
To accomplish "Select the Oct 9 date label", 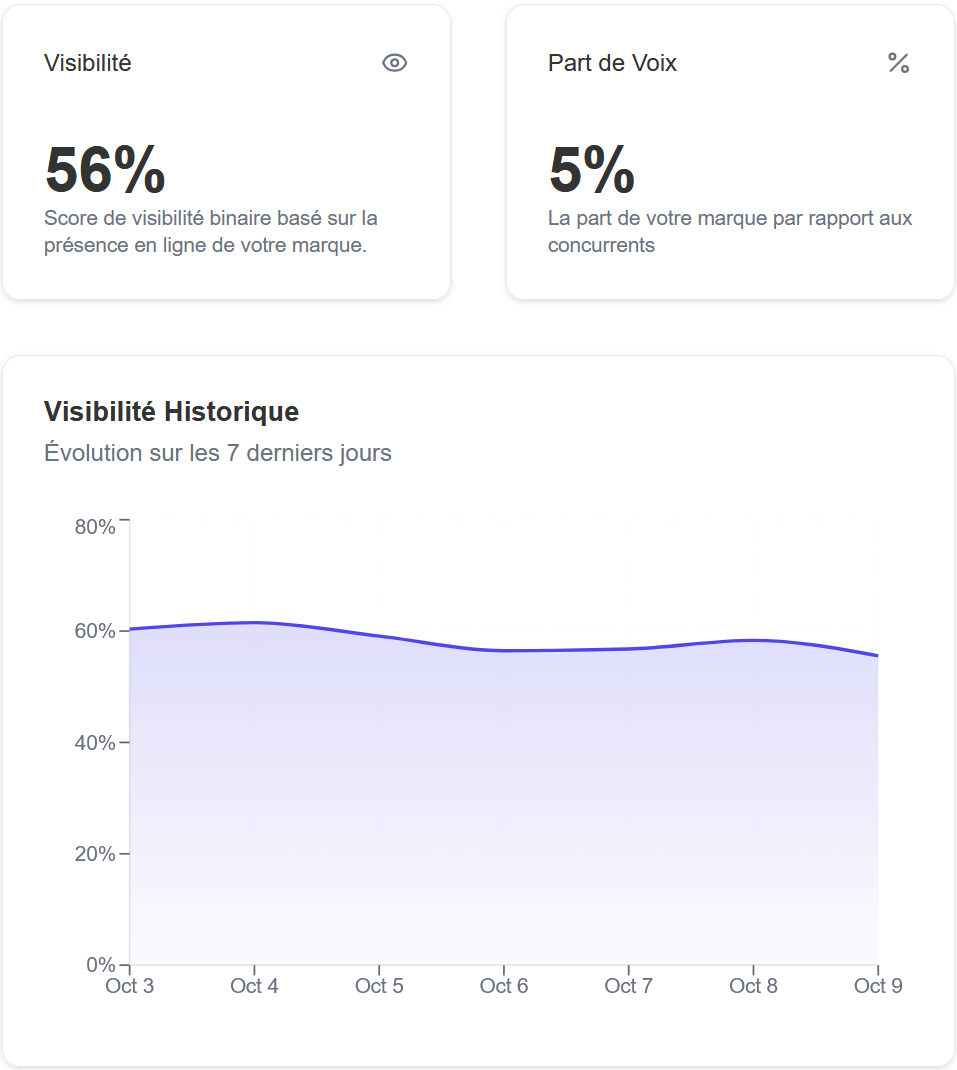I will click(878, 986).
